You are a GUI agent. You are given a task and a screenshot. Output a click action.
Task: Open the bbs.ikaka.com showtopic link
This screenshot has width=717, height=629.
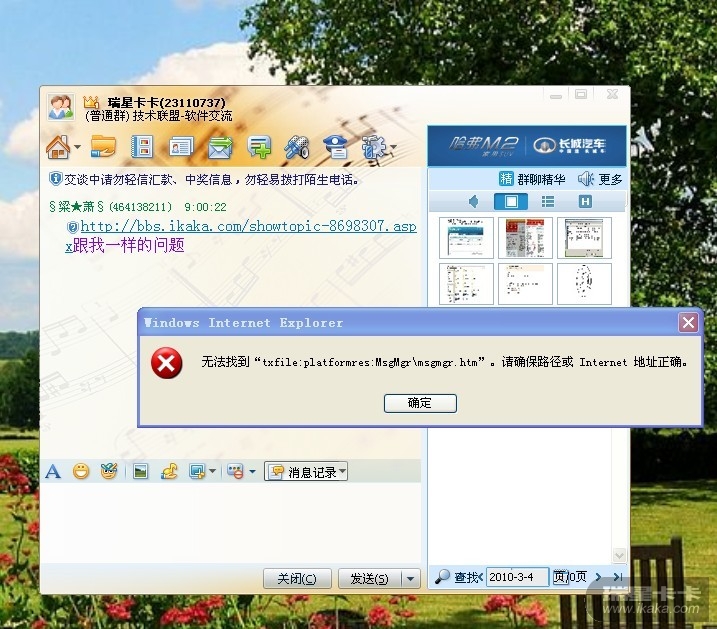(248, 226)
